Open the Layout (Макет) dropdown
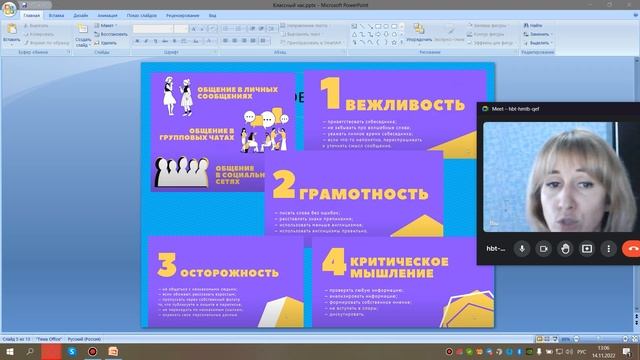The image size is (640, 360). (x=106, y=26)
